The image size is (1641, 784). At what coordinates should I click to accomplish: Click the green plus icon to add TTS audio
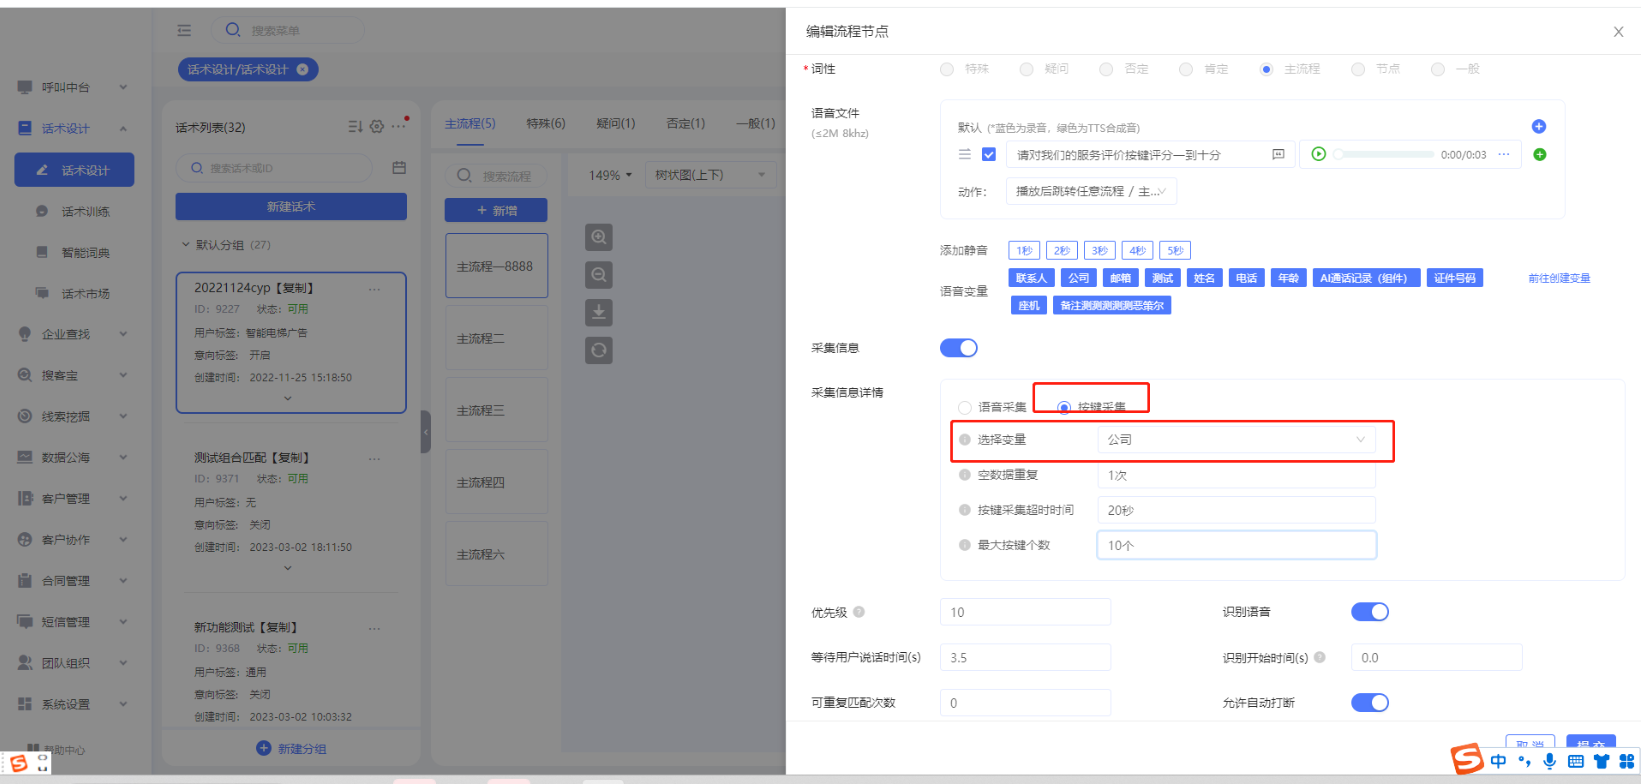pyautogui.click(x=1539, y=154)
